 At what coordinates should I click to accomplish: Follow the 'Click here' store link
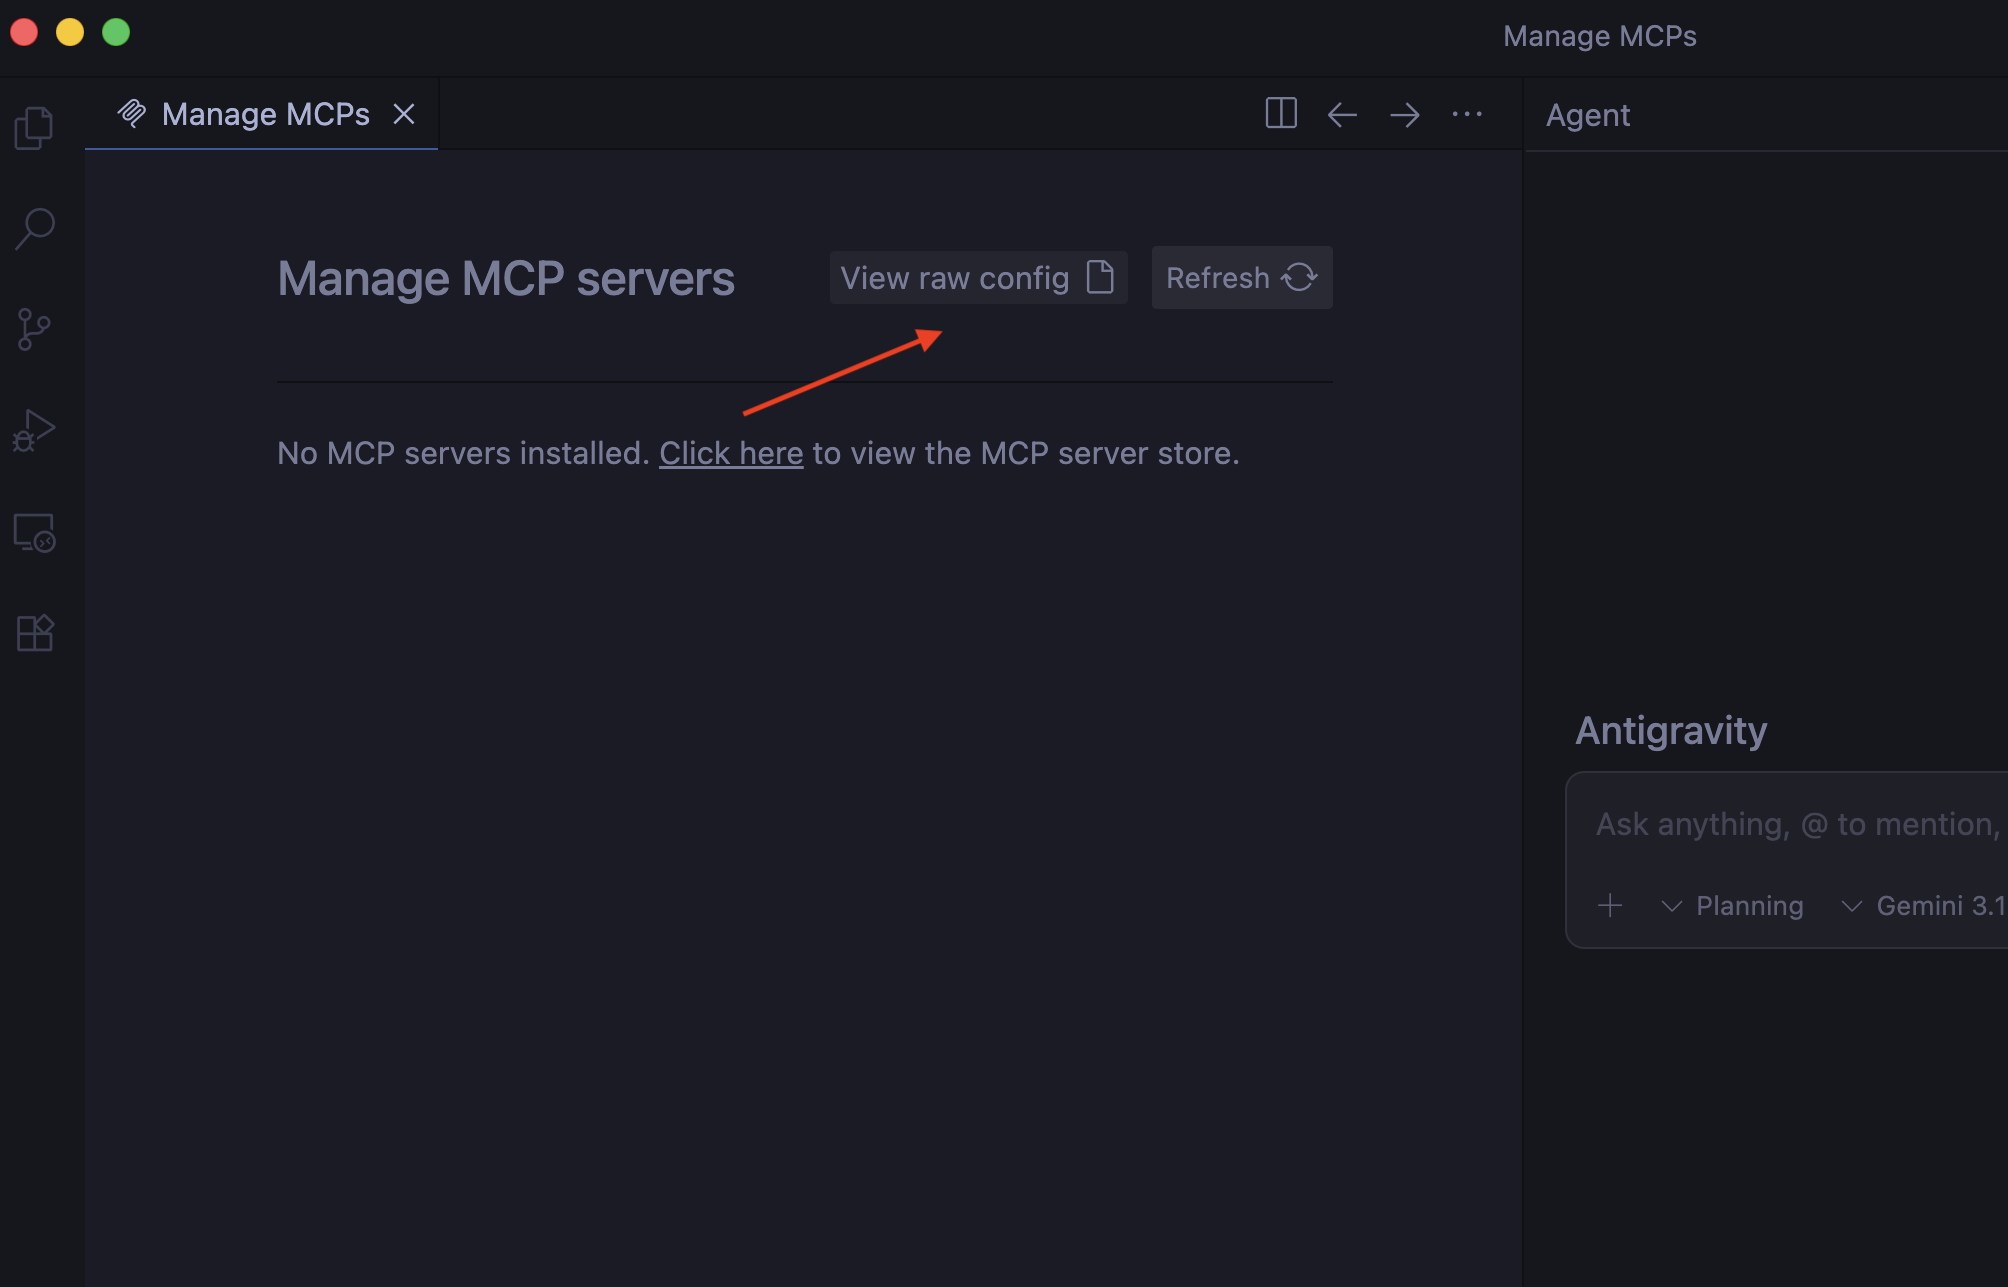coord(731,453)
